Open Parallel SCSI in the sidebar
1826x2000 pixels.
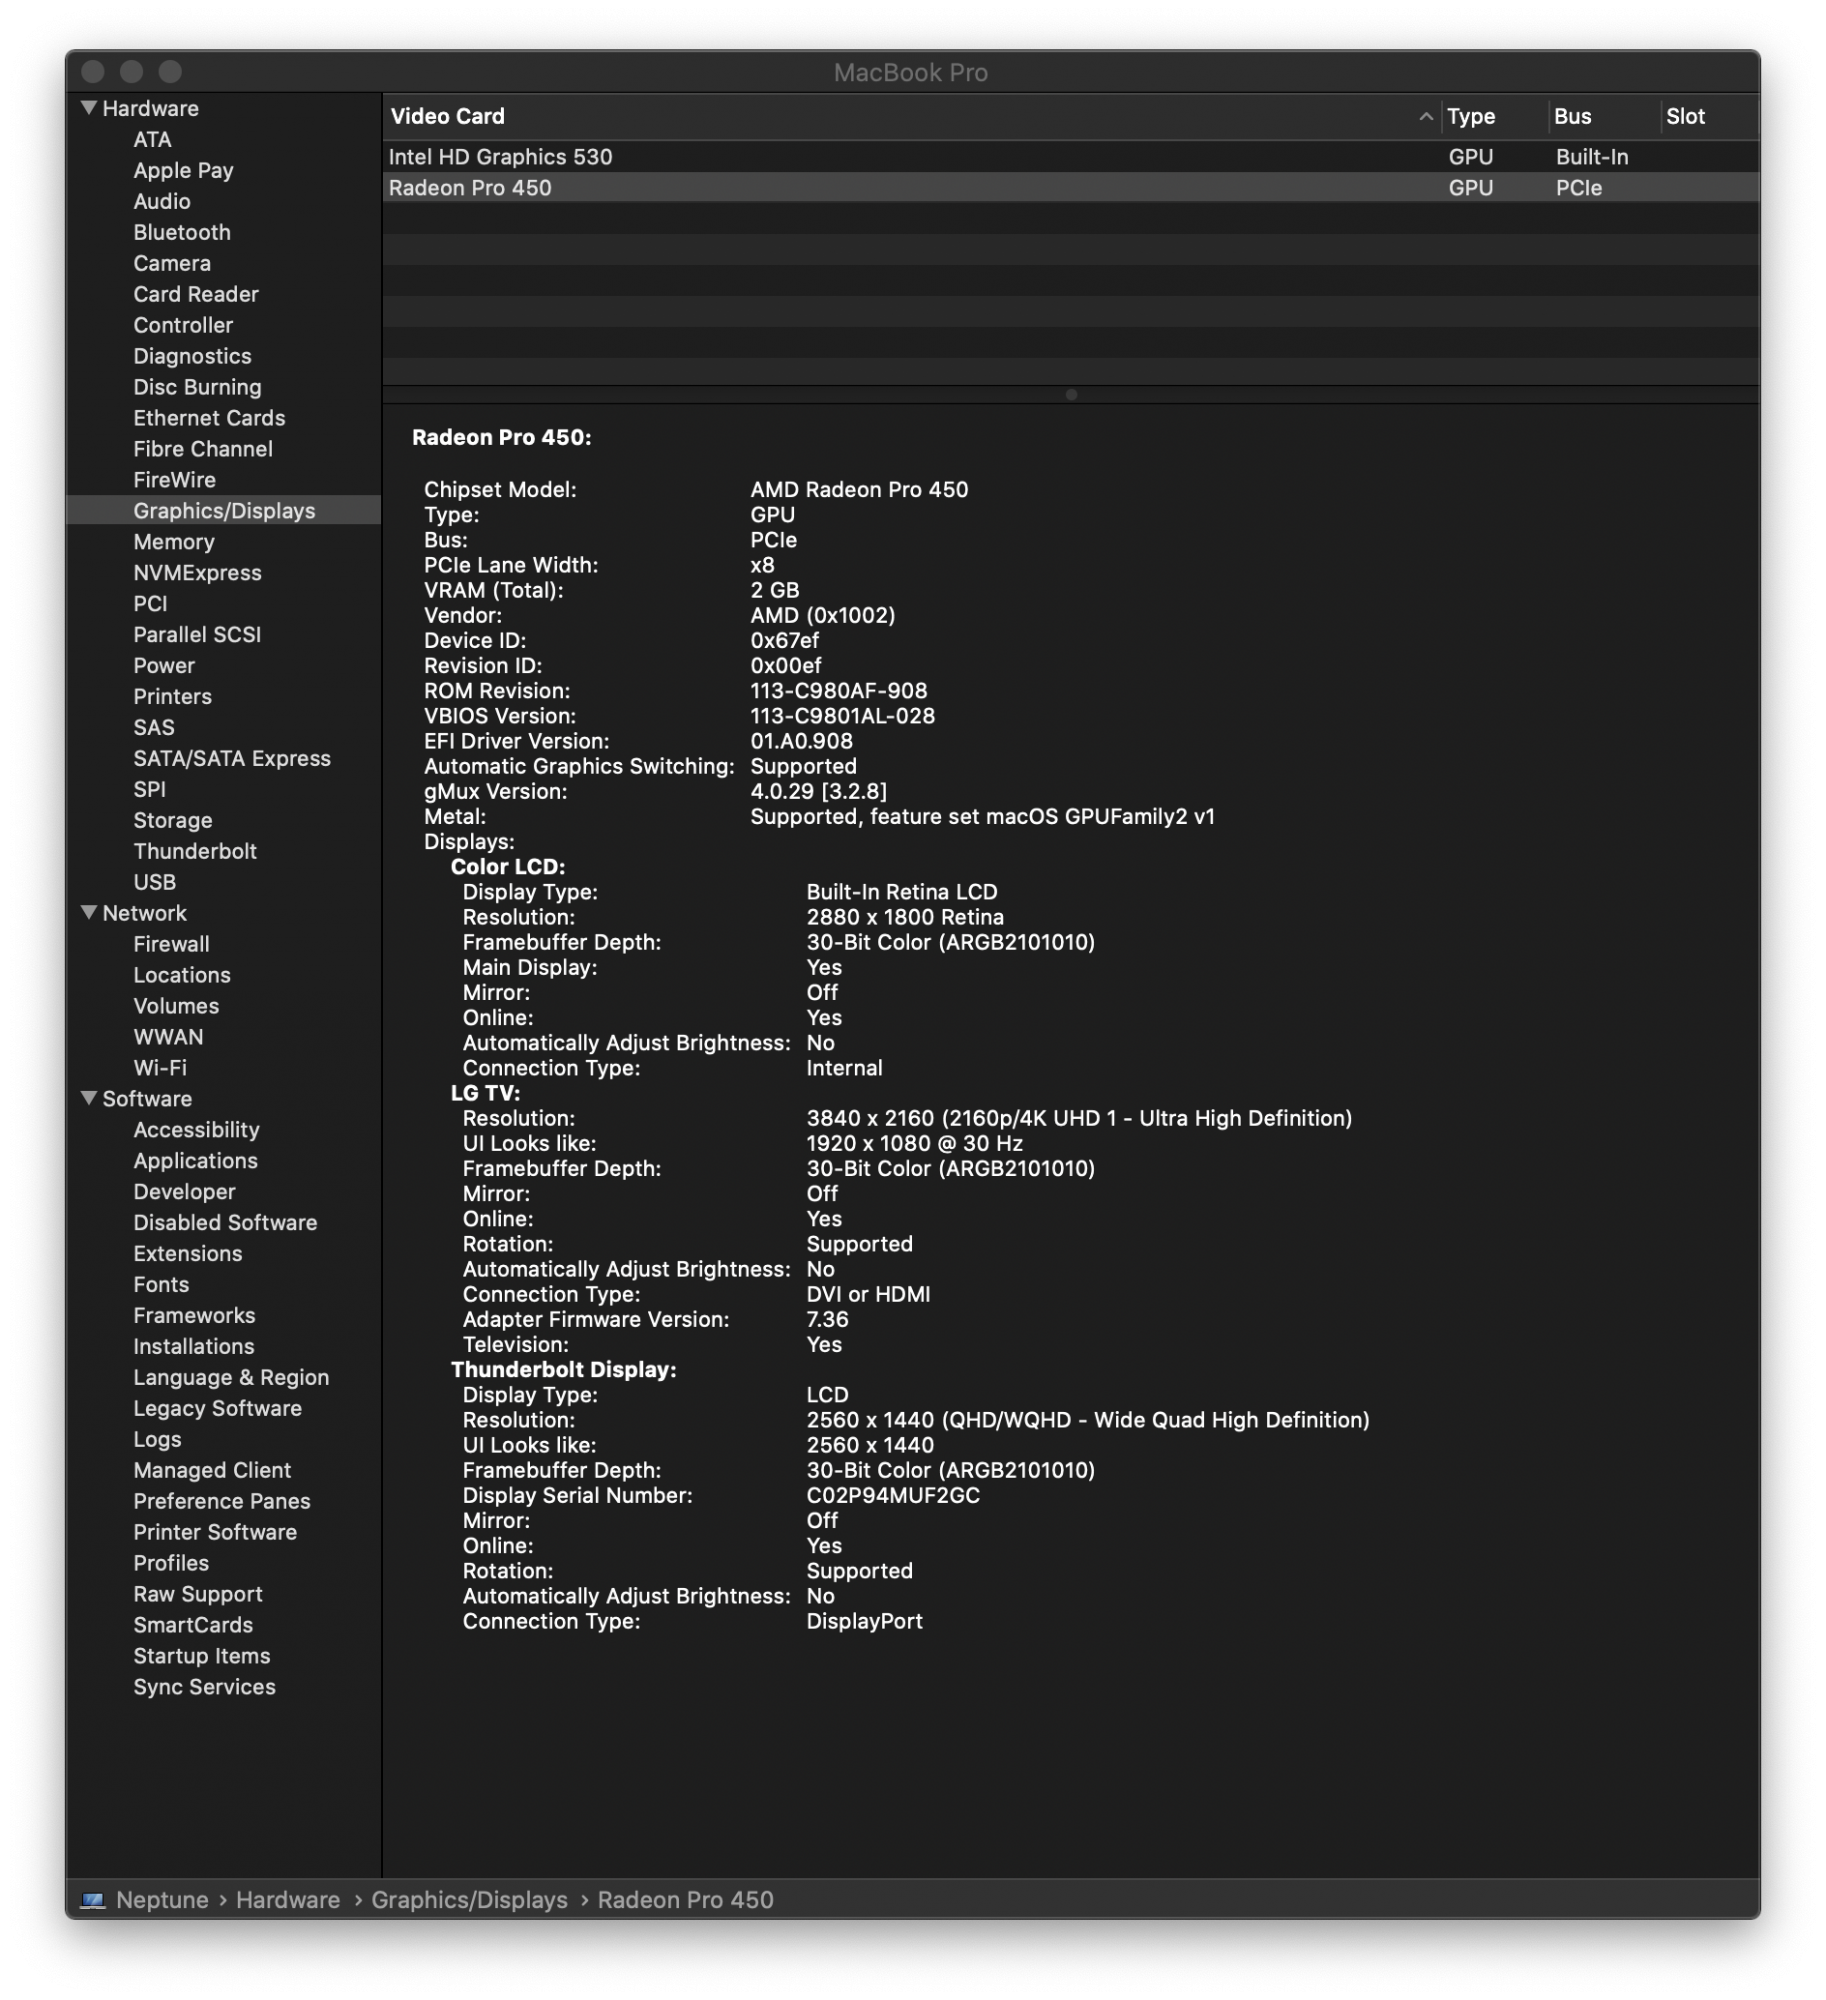pos(196,635)
